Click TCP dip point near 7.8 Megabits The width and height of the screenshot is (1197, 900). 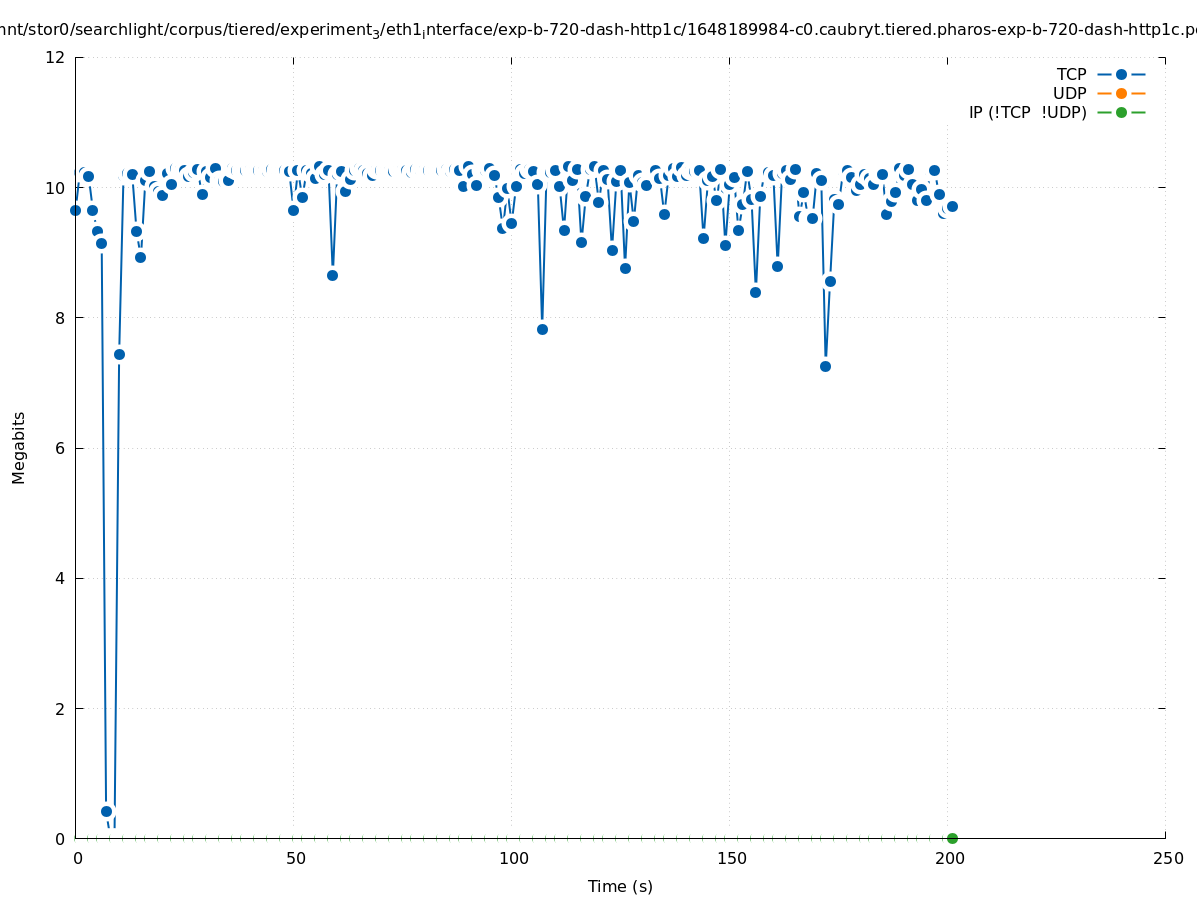[542, 329]
